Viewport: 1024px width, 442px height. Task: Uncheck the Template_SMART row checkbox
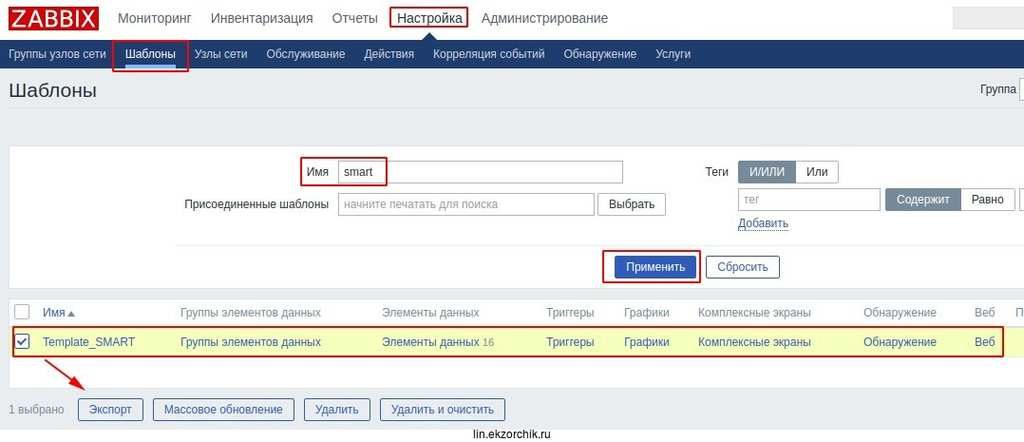coord(22,342)
